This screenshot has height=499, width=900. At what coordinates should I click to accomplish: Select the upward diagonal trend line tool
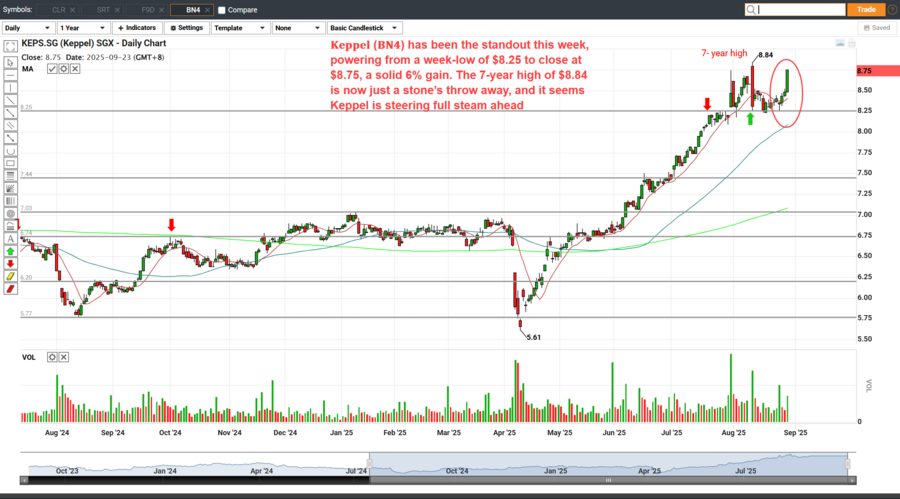10,100
